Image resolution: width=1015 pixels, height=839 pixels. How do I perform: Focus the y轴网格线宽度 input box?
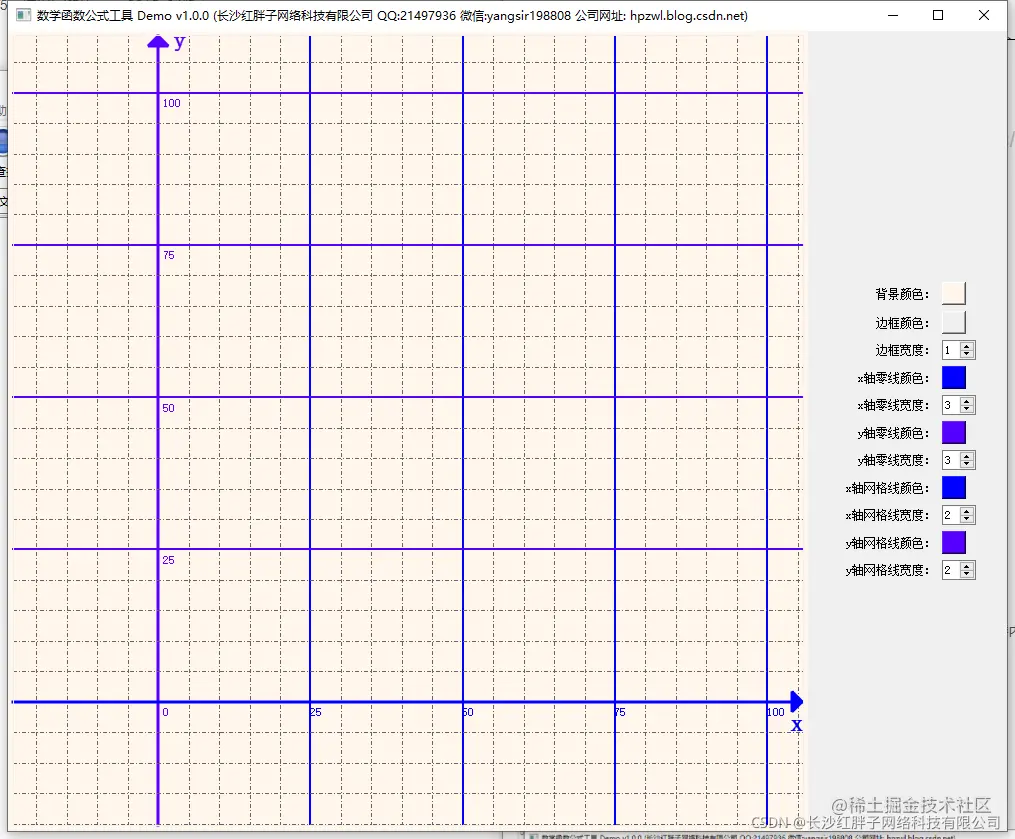tap(952, 570)
